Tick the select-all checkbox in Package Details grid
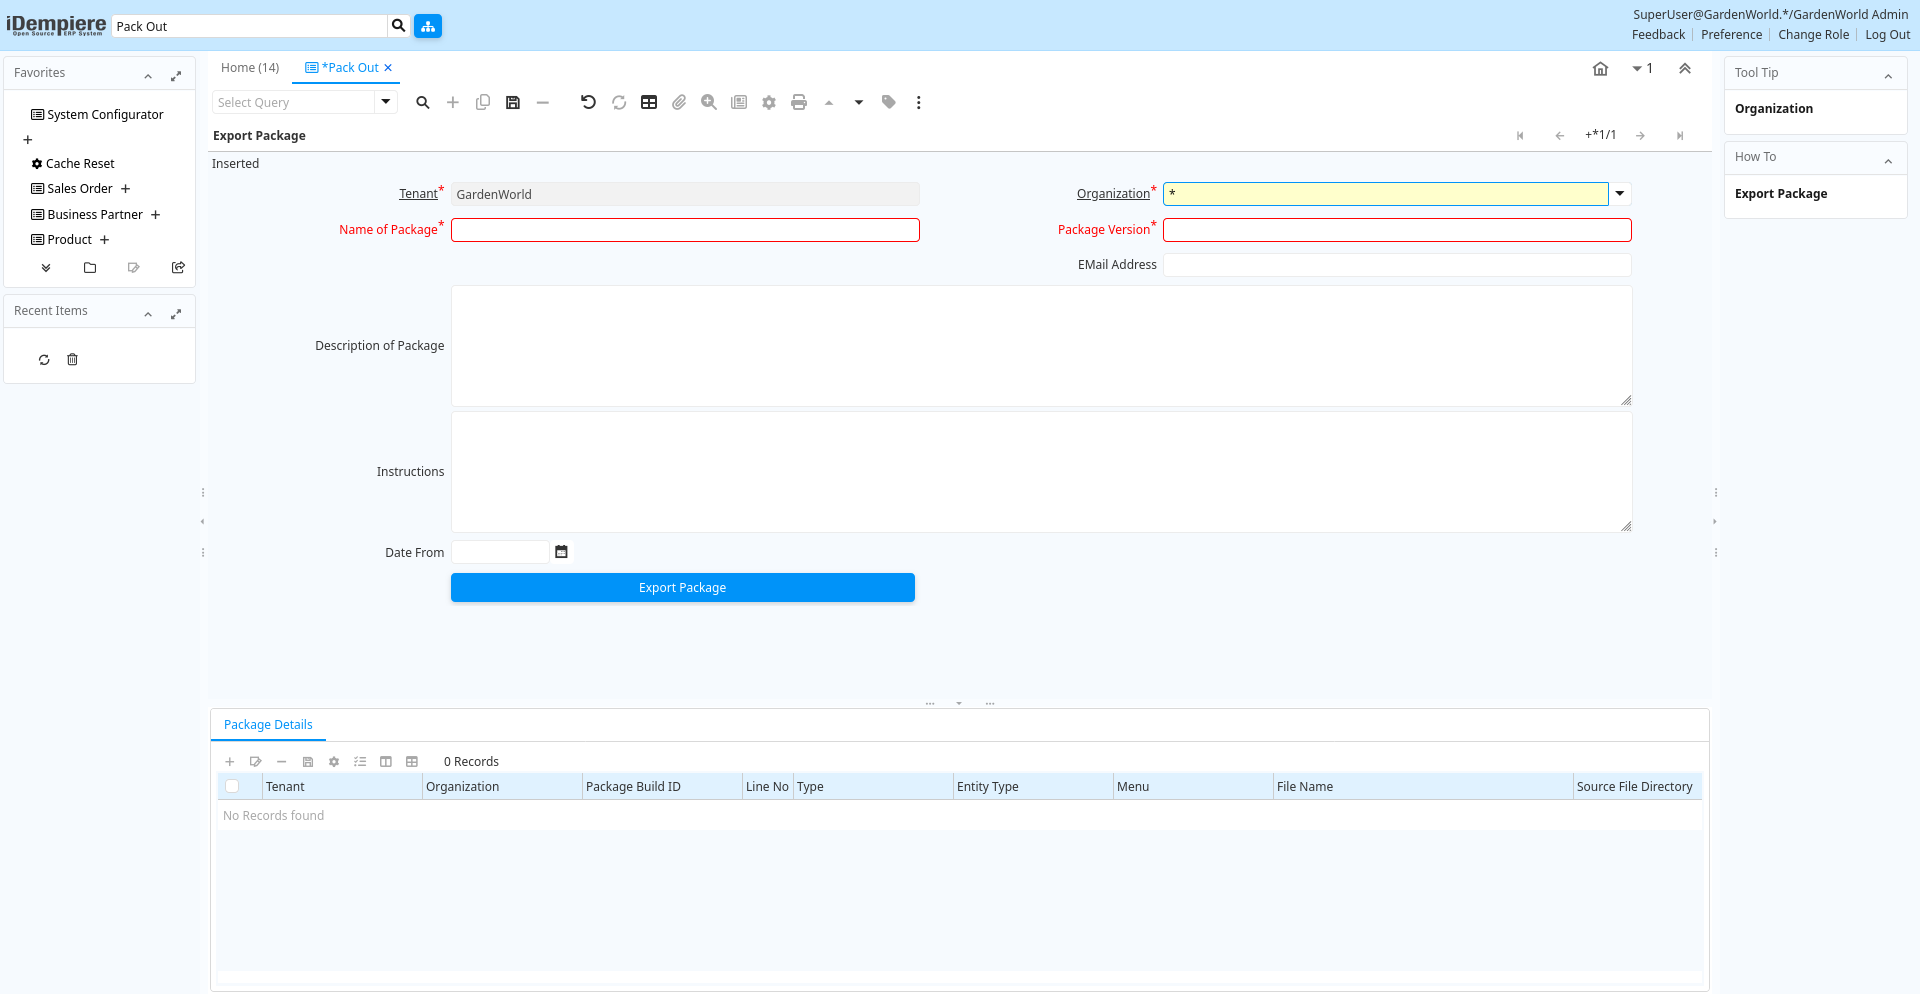The image size is (1920, 994). click(232, 786)
